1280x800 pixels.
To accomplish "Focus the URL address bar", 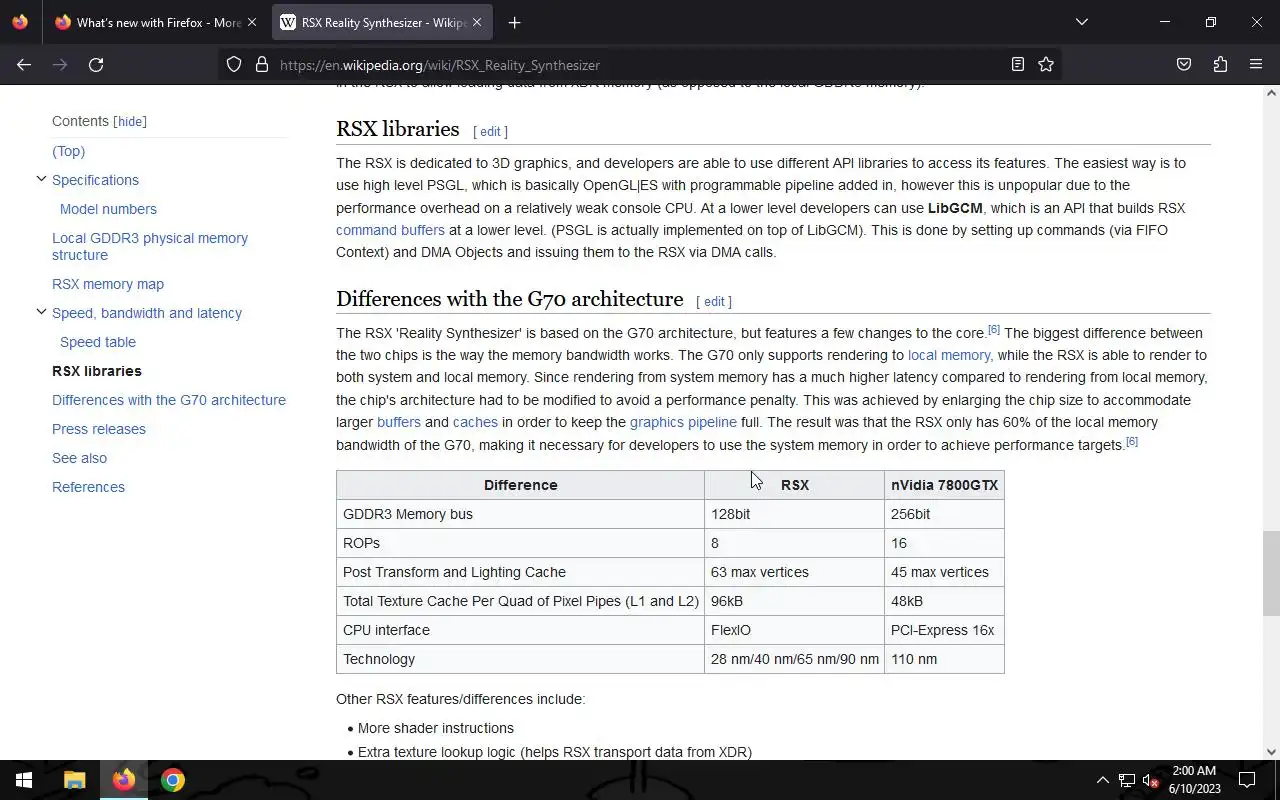I will point(640,65).
